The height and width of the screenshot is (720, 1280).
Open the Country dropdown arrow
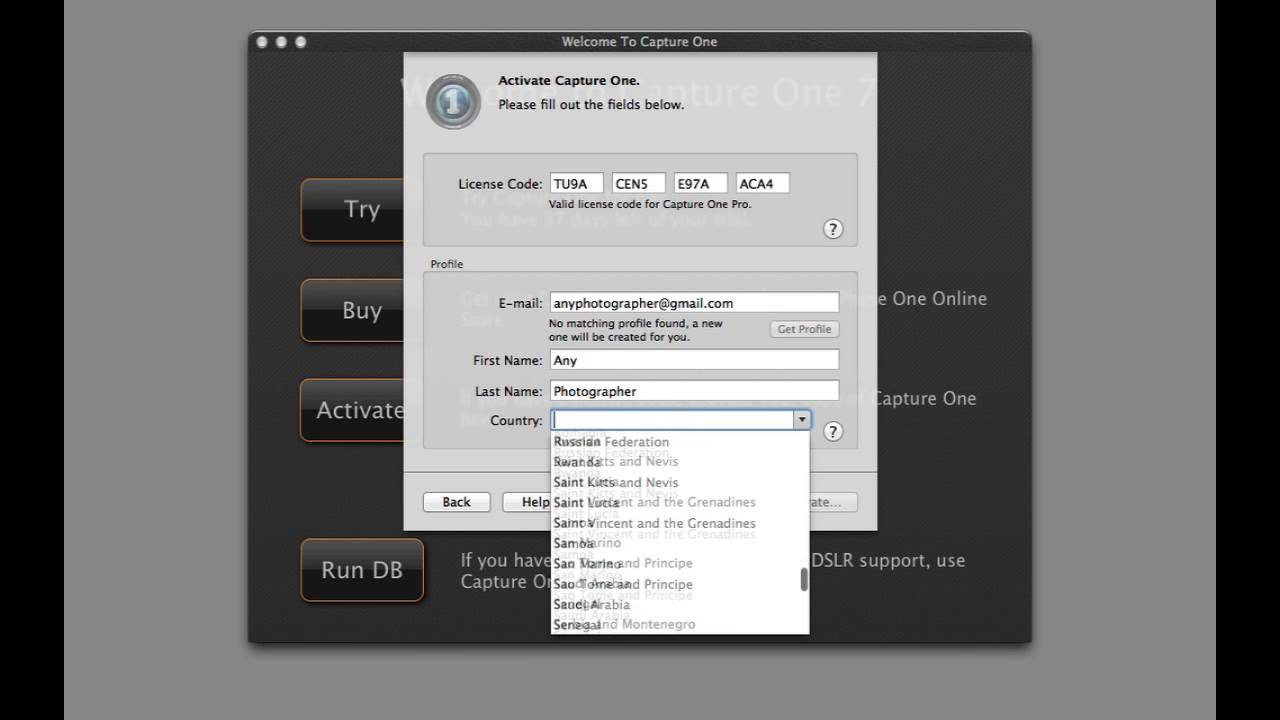click(x=801, y=421)
